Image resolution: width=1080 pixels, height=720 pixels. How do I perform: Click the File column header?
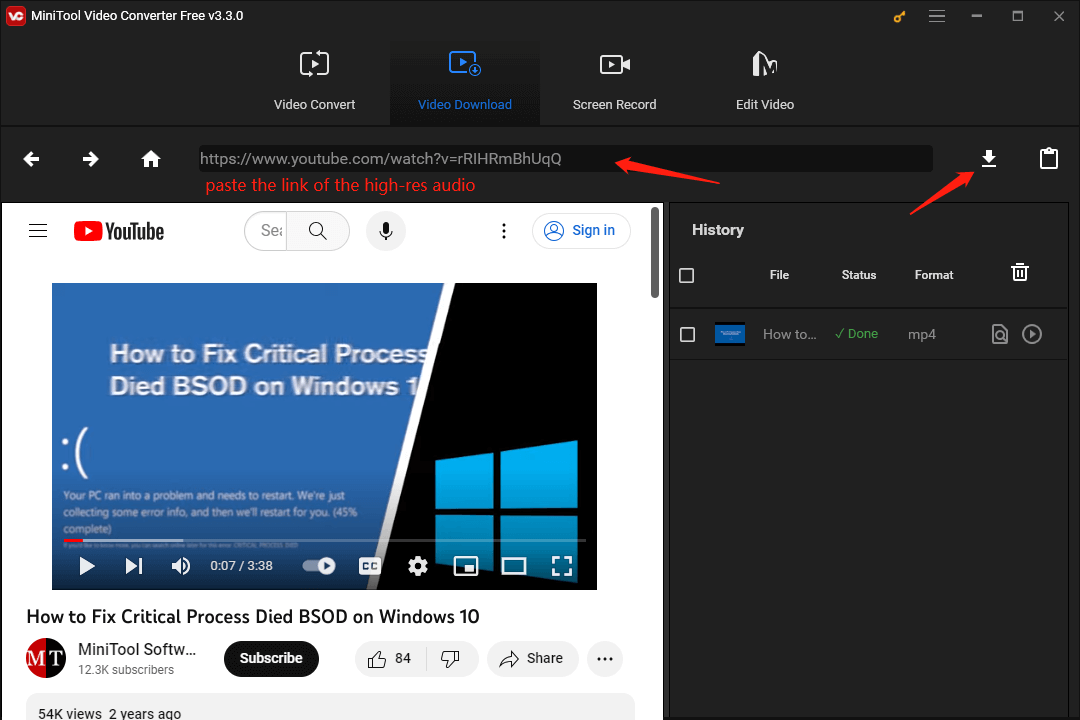click(x=779, y=275)
